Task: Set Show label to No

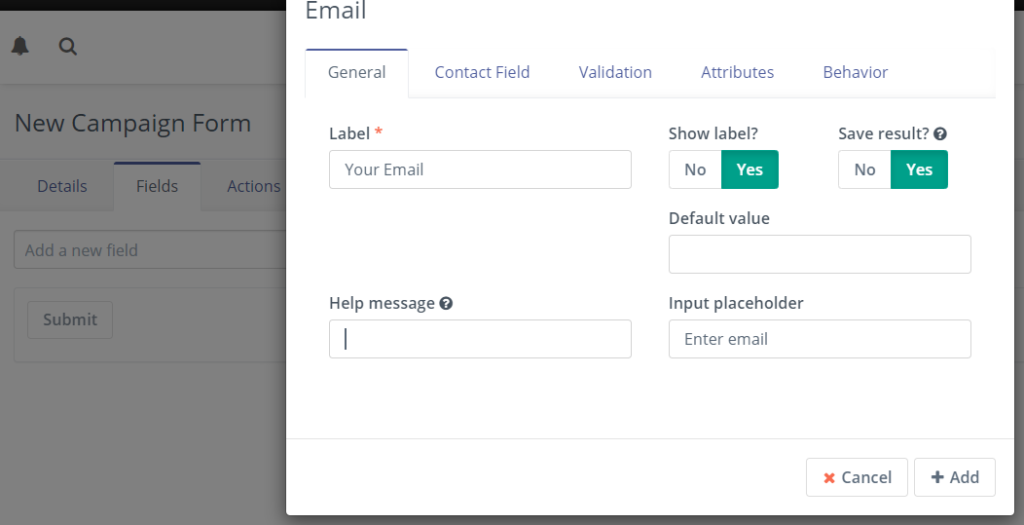Action: point(695,170)
